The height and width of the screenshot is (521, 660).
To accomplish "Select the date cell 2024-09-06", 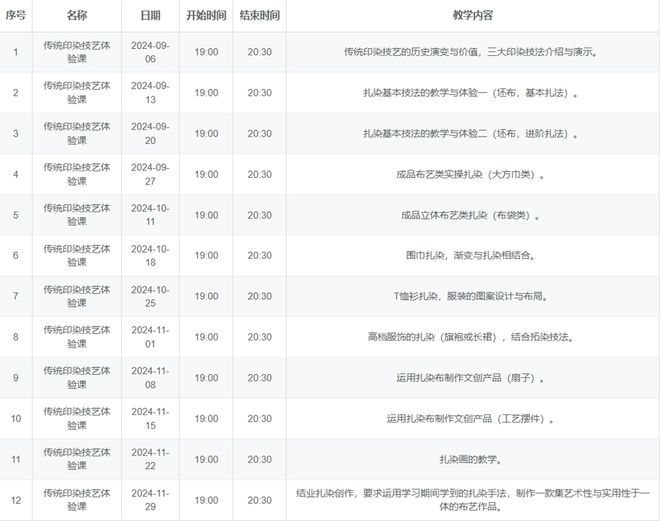I will (150, 52).
